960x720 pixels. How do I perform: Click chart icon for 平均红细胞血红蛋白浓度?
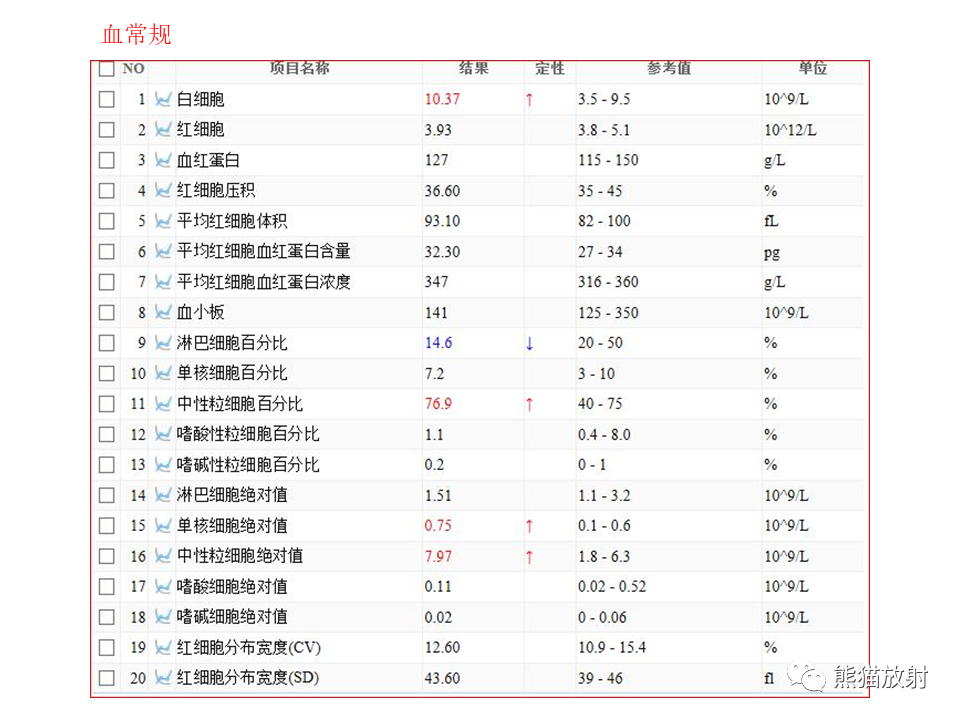162,282
